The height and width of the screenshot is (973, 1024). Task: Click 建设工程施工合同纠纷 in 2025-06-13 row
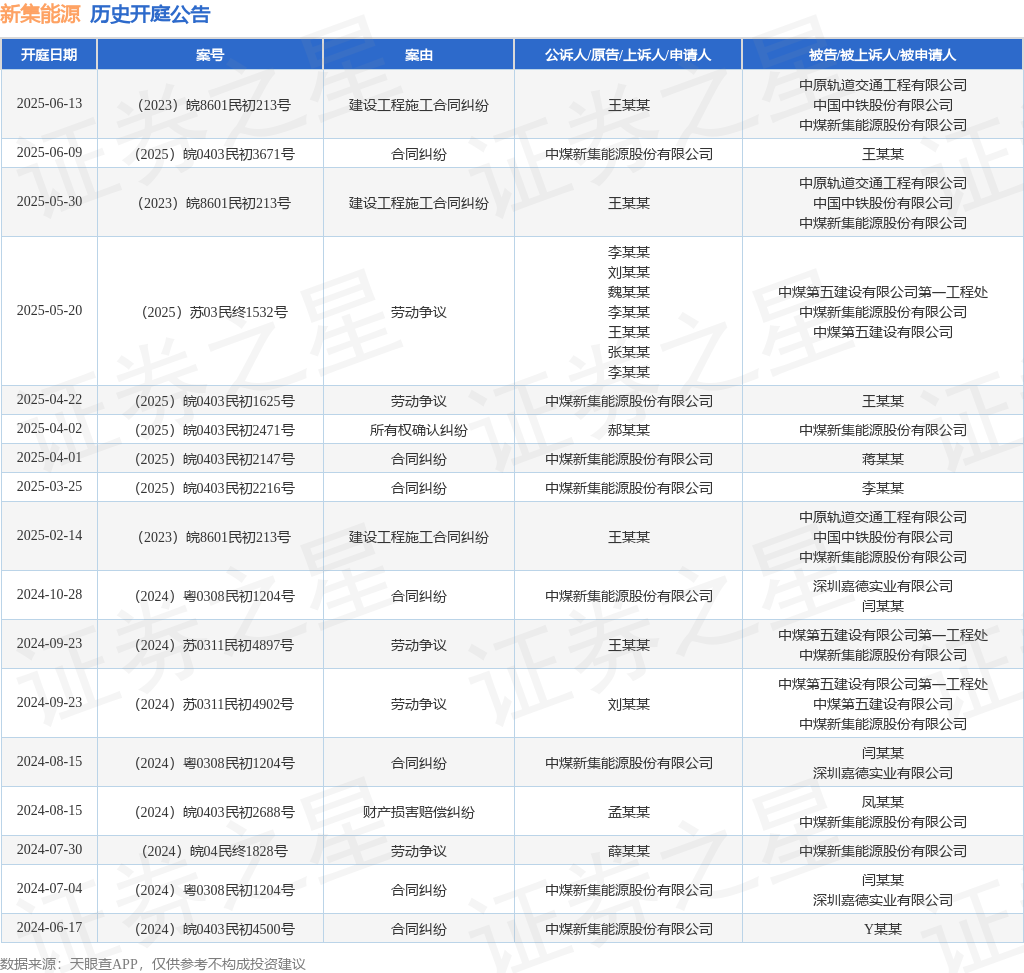coord(419,105)
